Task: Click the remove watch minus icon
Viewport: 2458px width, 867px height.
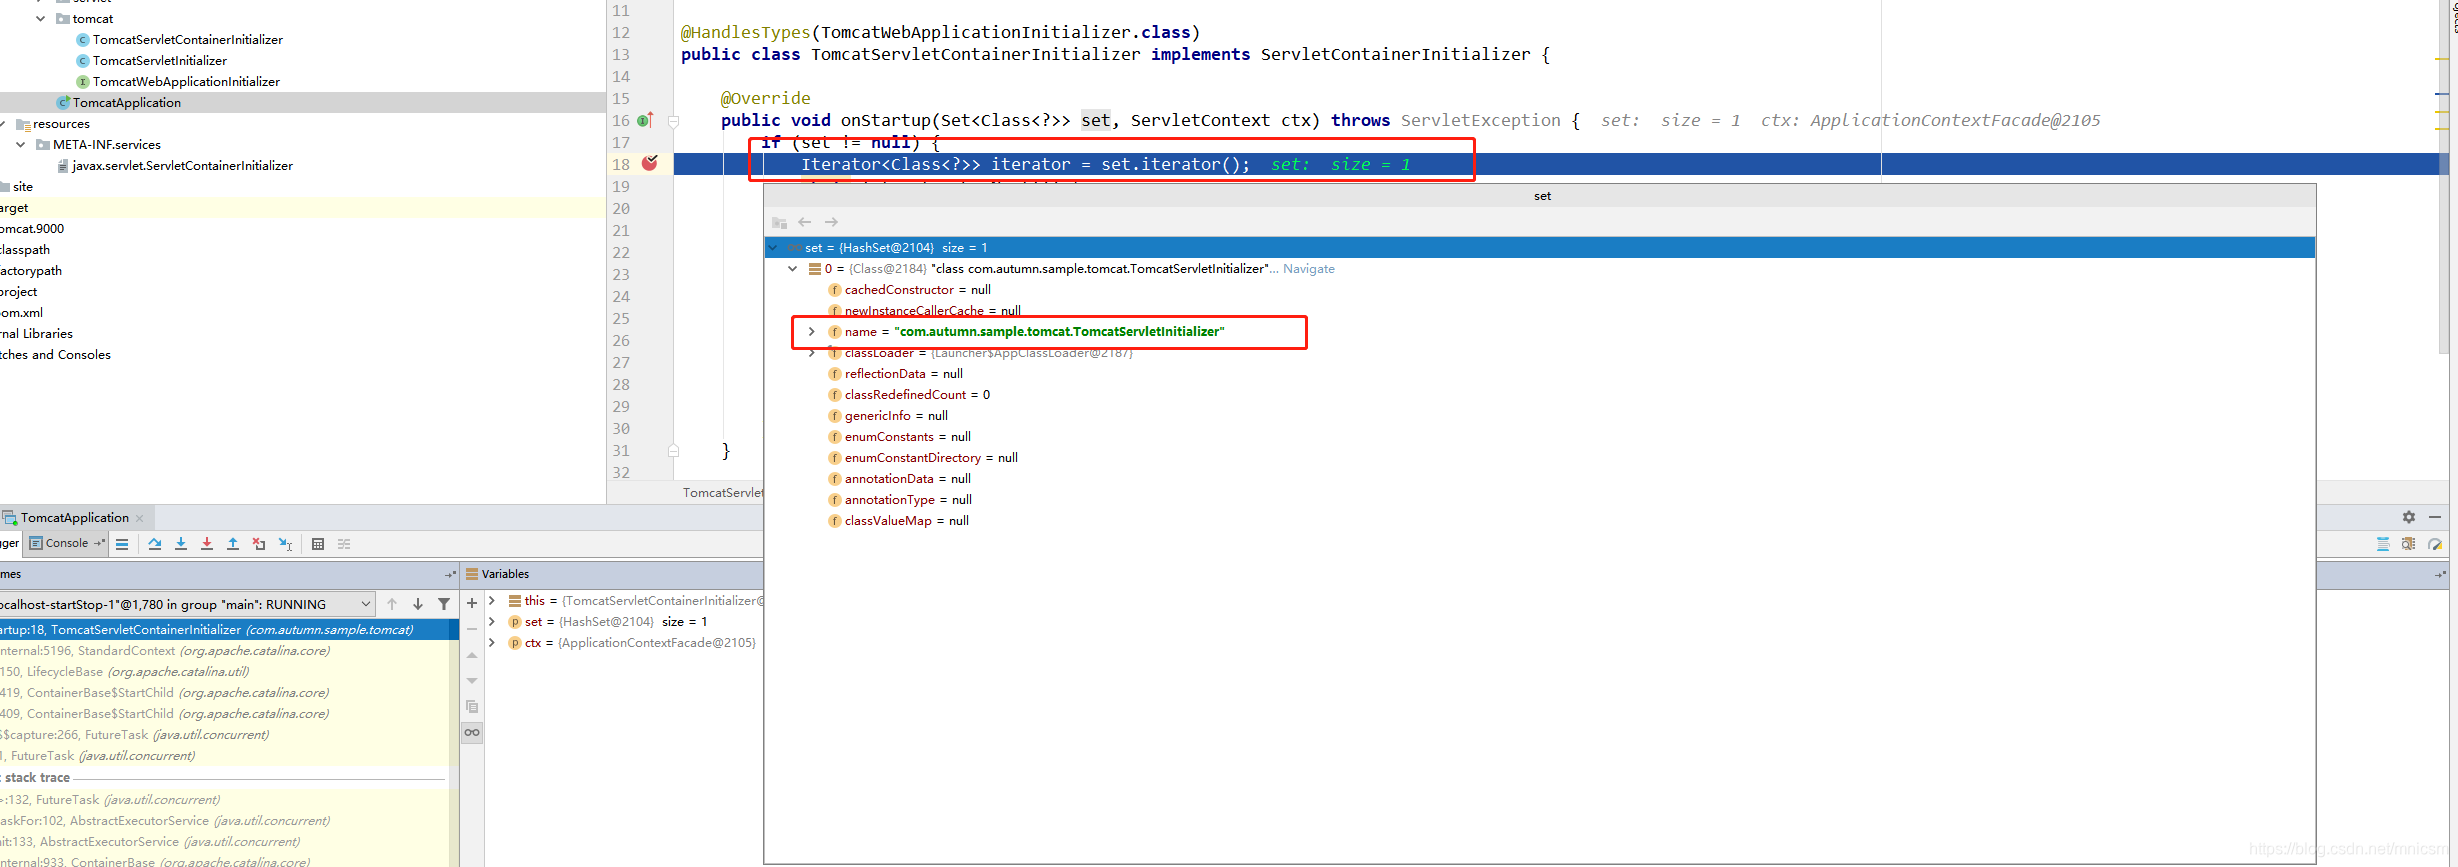Action: pos(472,629)
